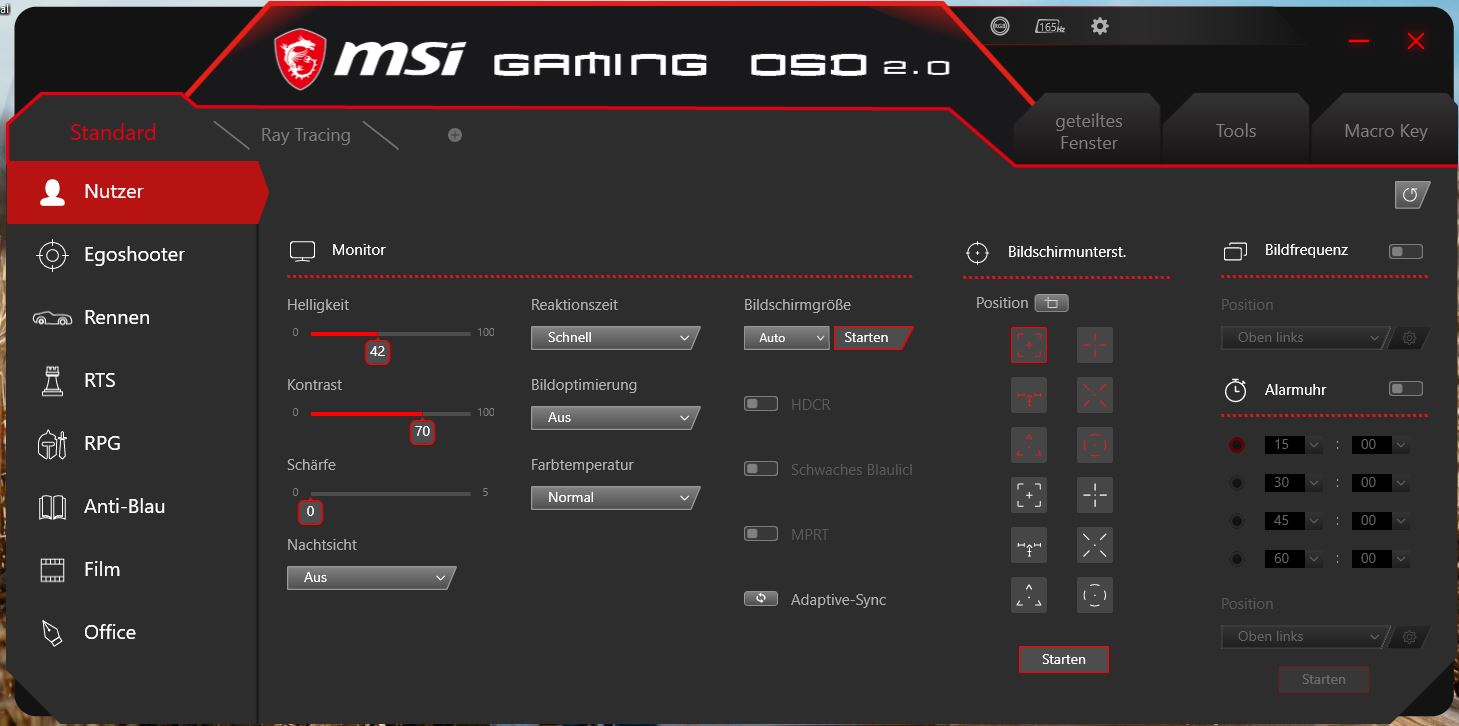Pick the white circle crosshair

[1095, 595]
